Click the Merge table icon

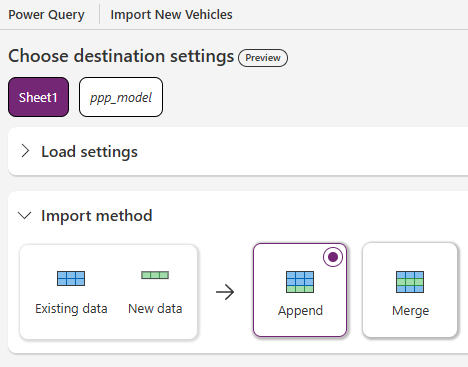(x=410, y=282)
